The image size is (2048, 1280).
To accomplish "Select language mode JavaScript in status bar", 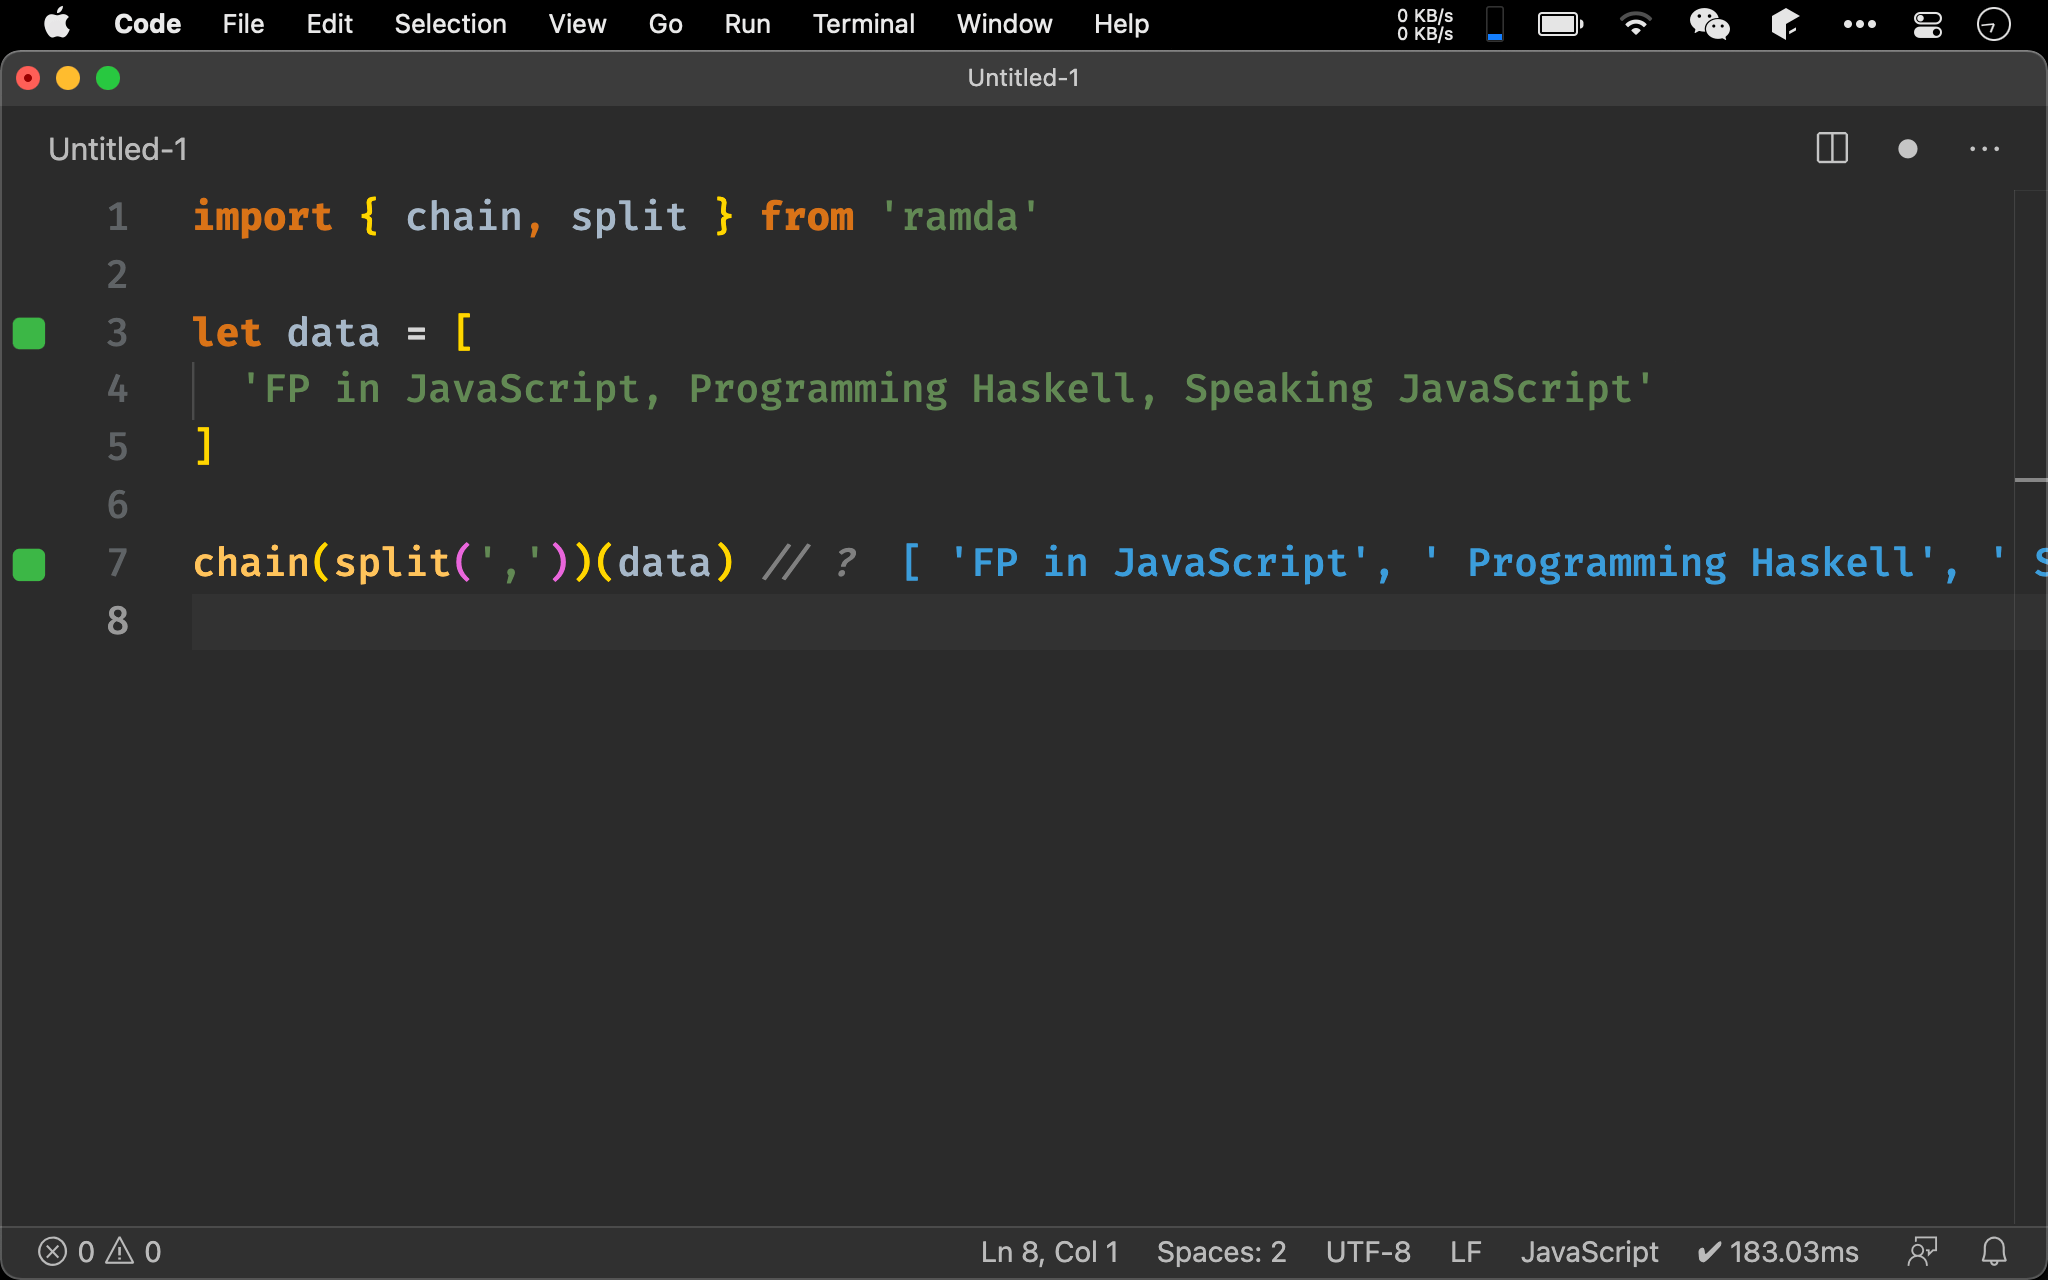I will 1589,1252.
